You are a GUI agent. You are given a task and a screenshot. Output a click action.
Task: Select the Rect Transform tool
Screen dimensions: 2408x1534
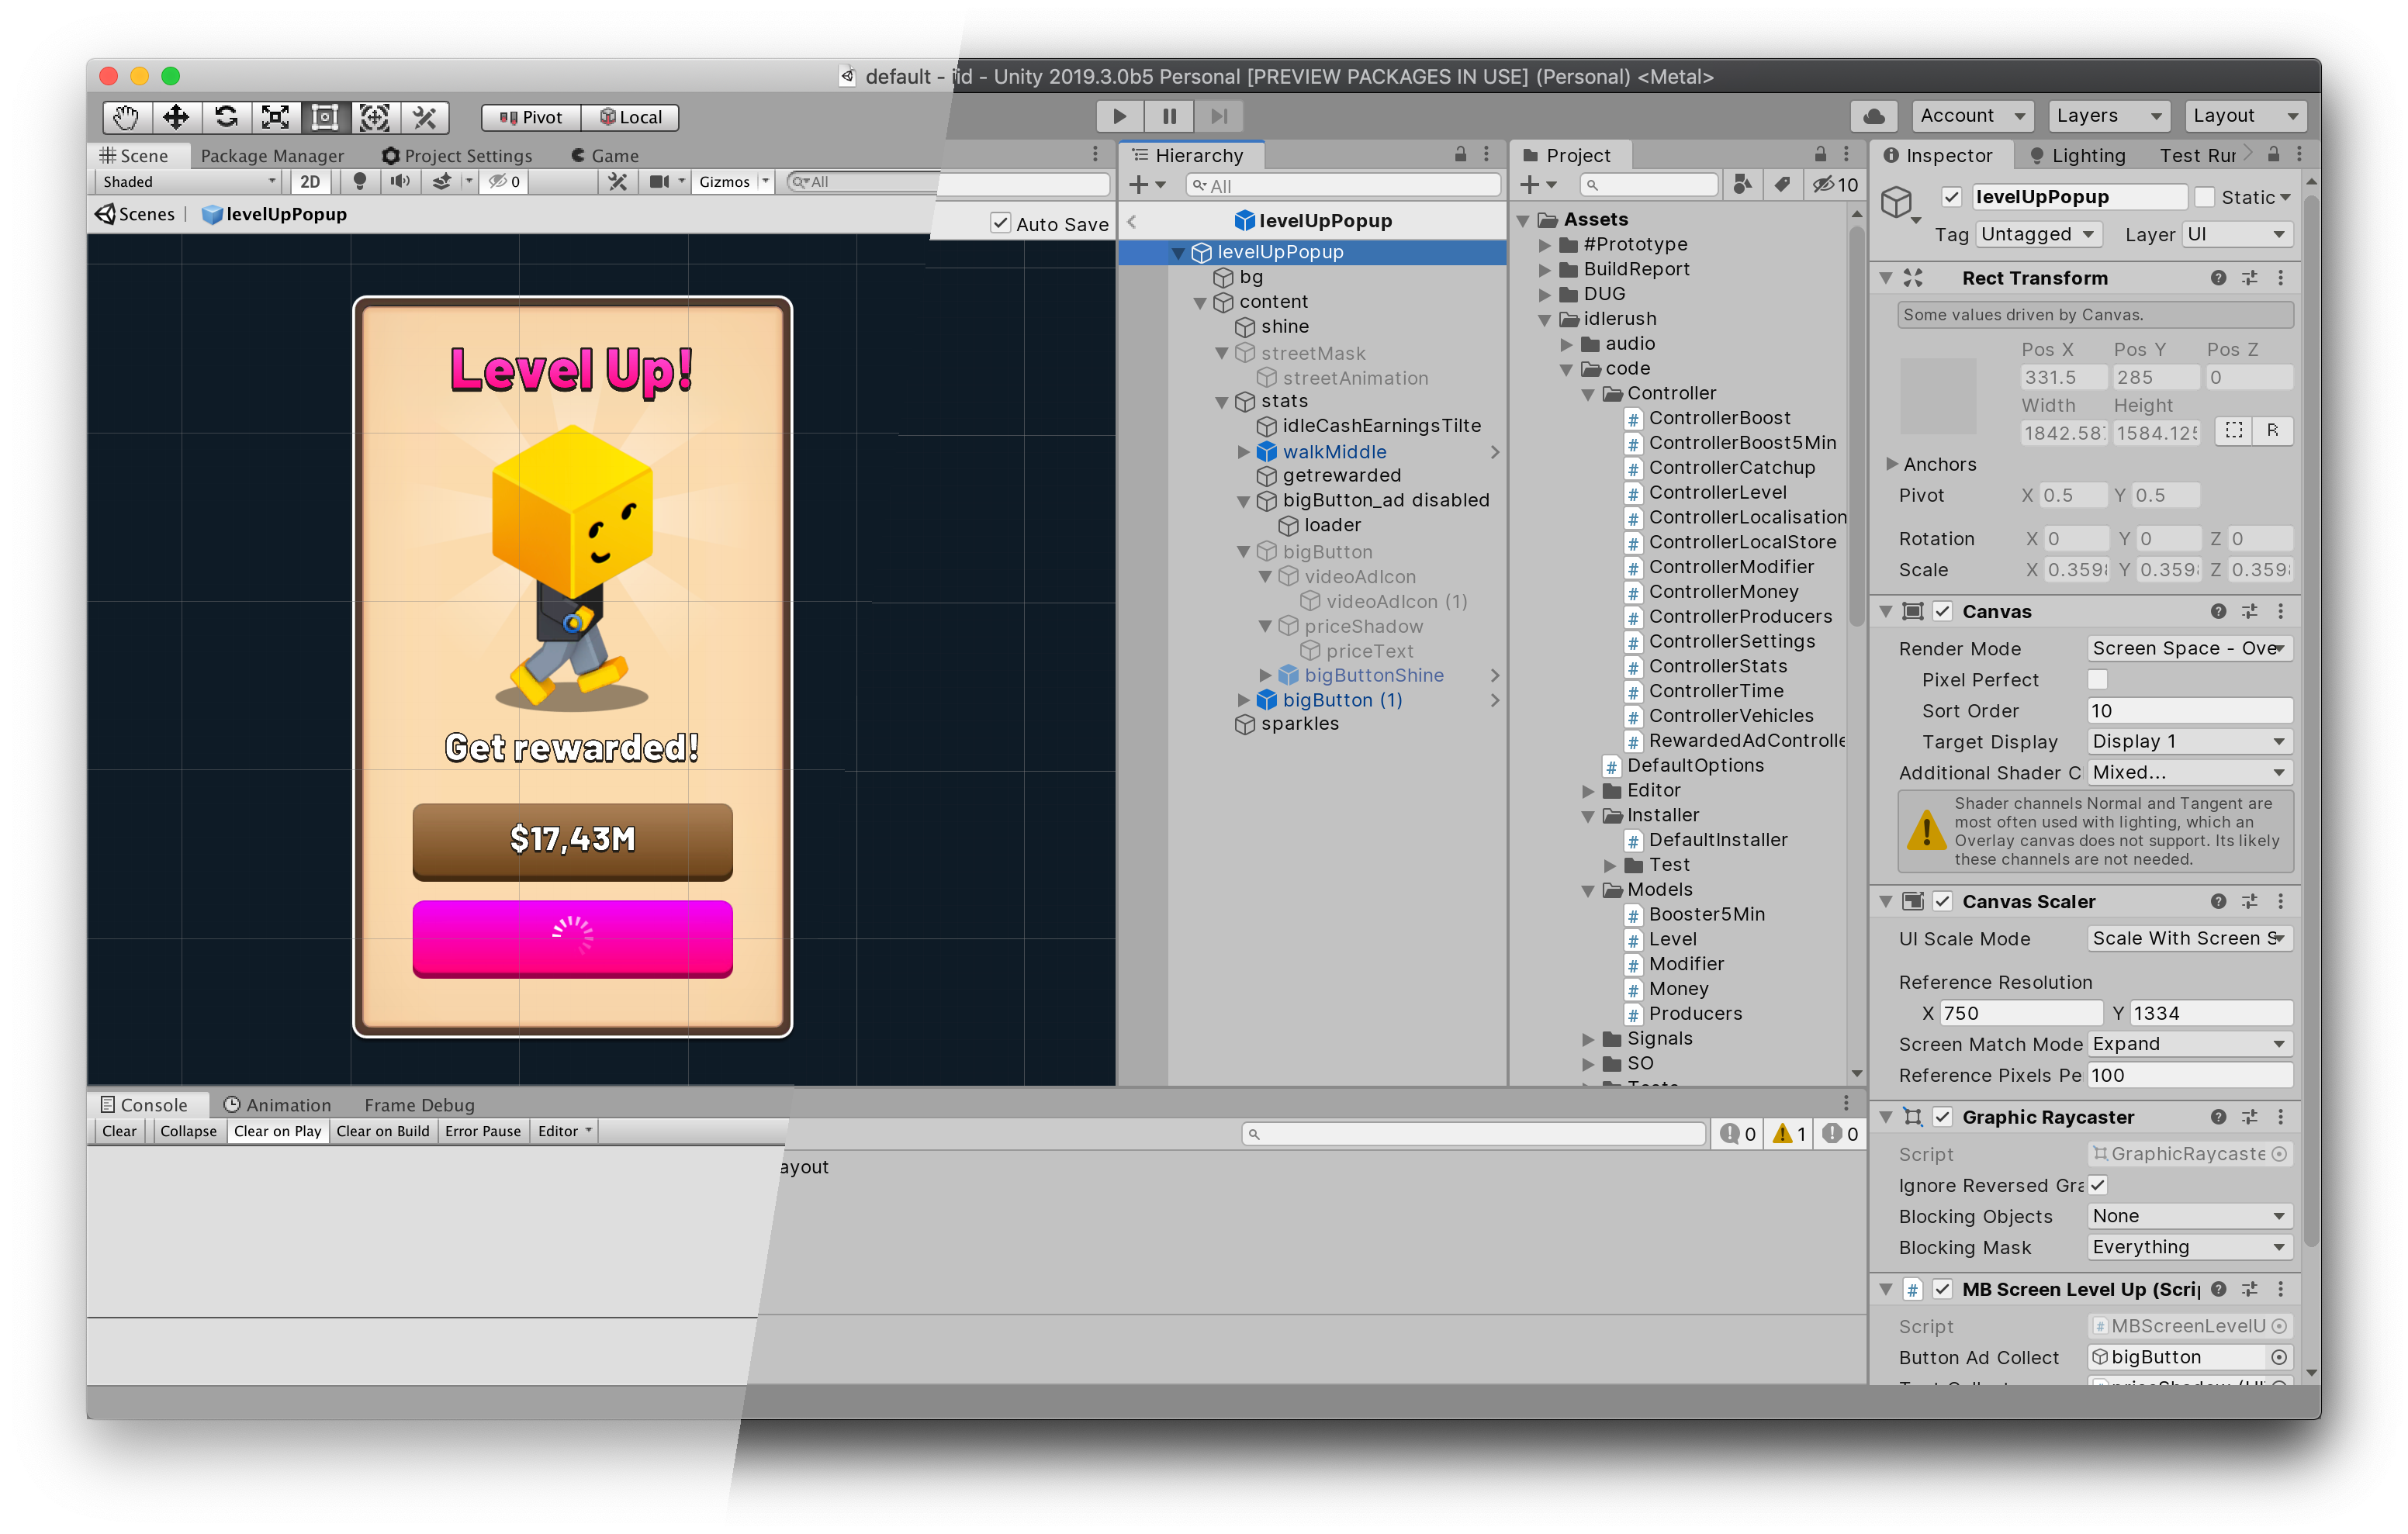click(x=325, y=117)
